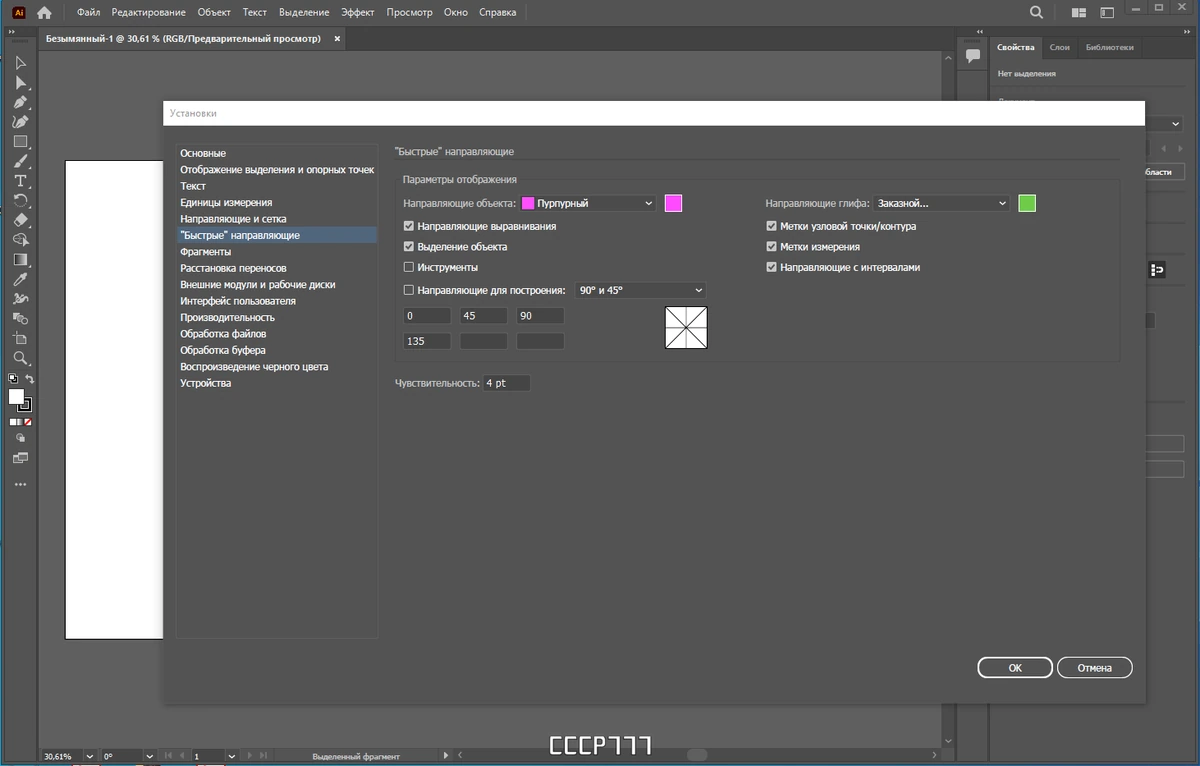This screenshot has width=1200, height=766.
Task: Collapse the right panel dock arrows
Action: [1188, 32]
